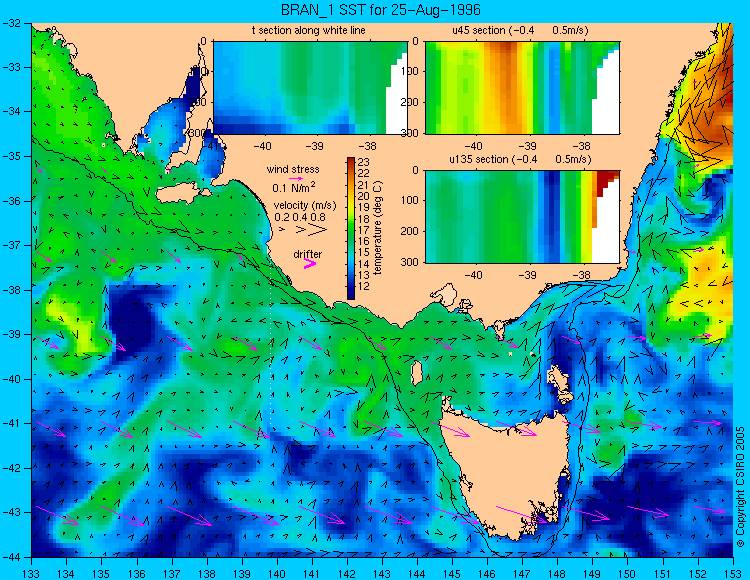The image size is (750, 580).
Task: Click the magenta wind stress legend arrow
Action: (x=296, y=178)
